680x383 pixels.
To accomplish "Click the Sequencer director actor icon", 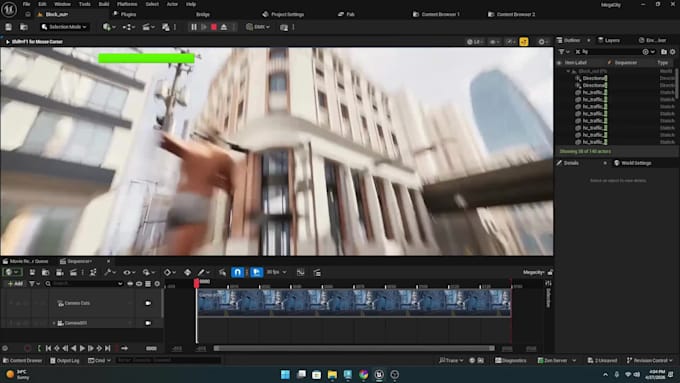I will [x=93, y=272].
